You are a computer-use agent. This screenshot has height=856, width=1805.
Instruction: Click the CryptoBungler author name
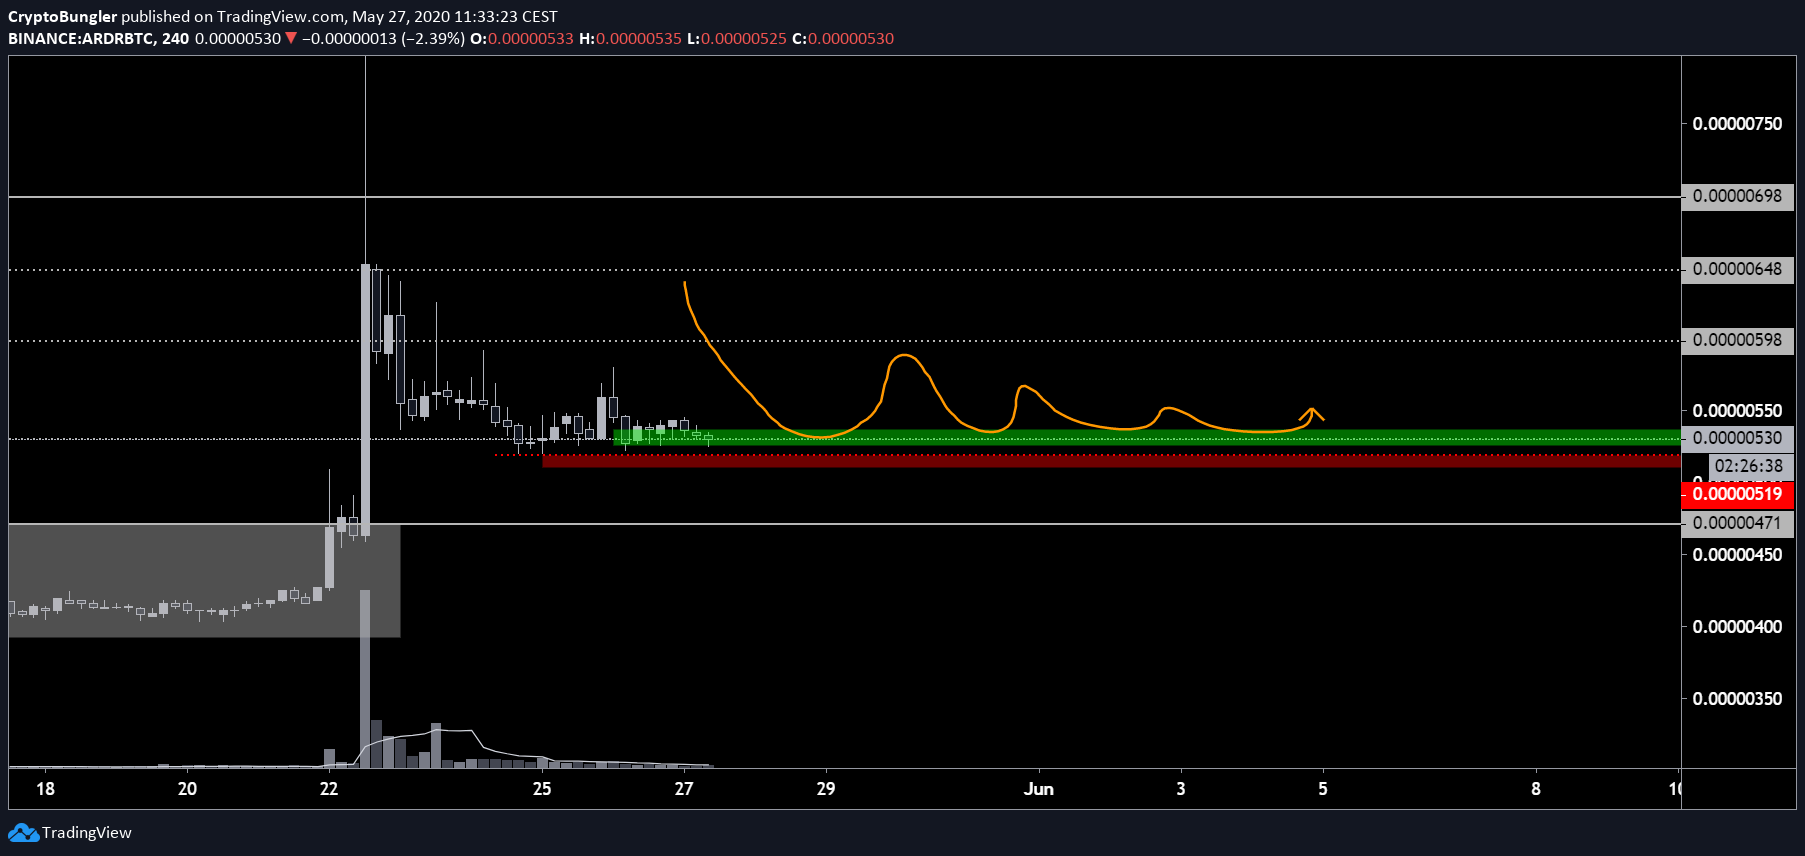tap(62, 16)
